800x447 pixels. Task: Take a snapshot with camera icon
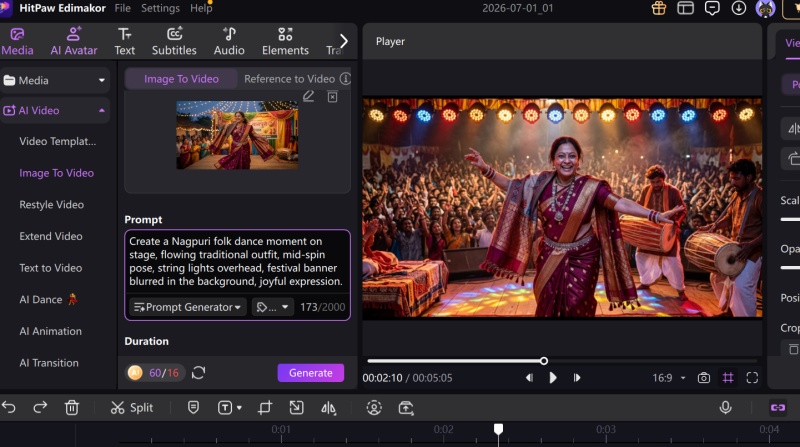[x=704, y=378]
